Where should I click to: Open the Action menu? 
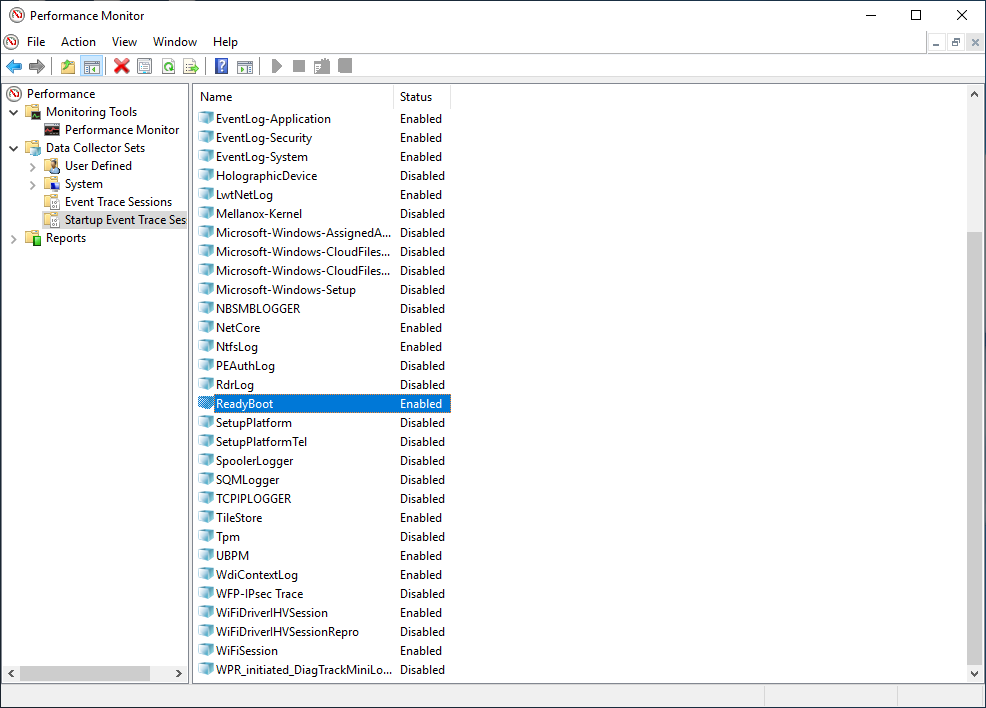click(78, 41)
